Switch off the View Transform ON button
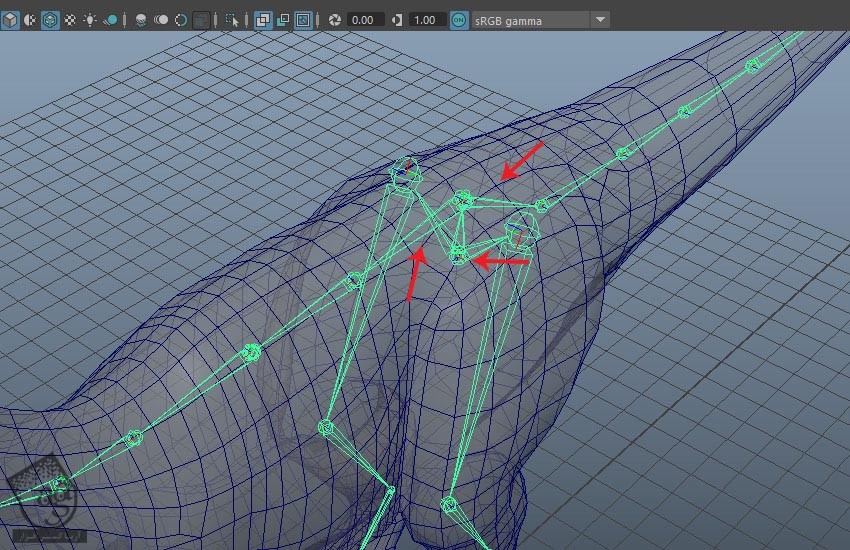 pos(459,19)
